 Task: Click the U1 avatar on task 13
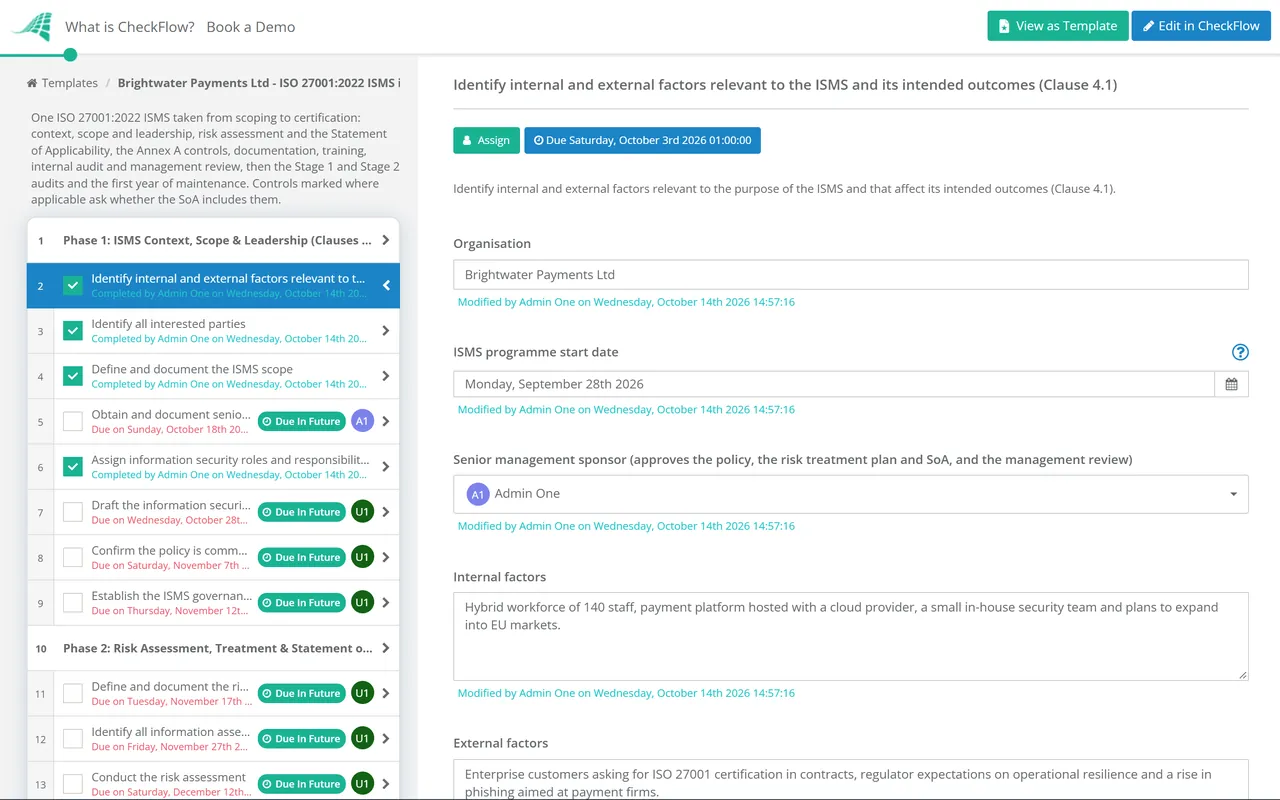point(362,784)
